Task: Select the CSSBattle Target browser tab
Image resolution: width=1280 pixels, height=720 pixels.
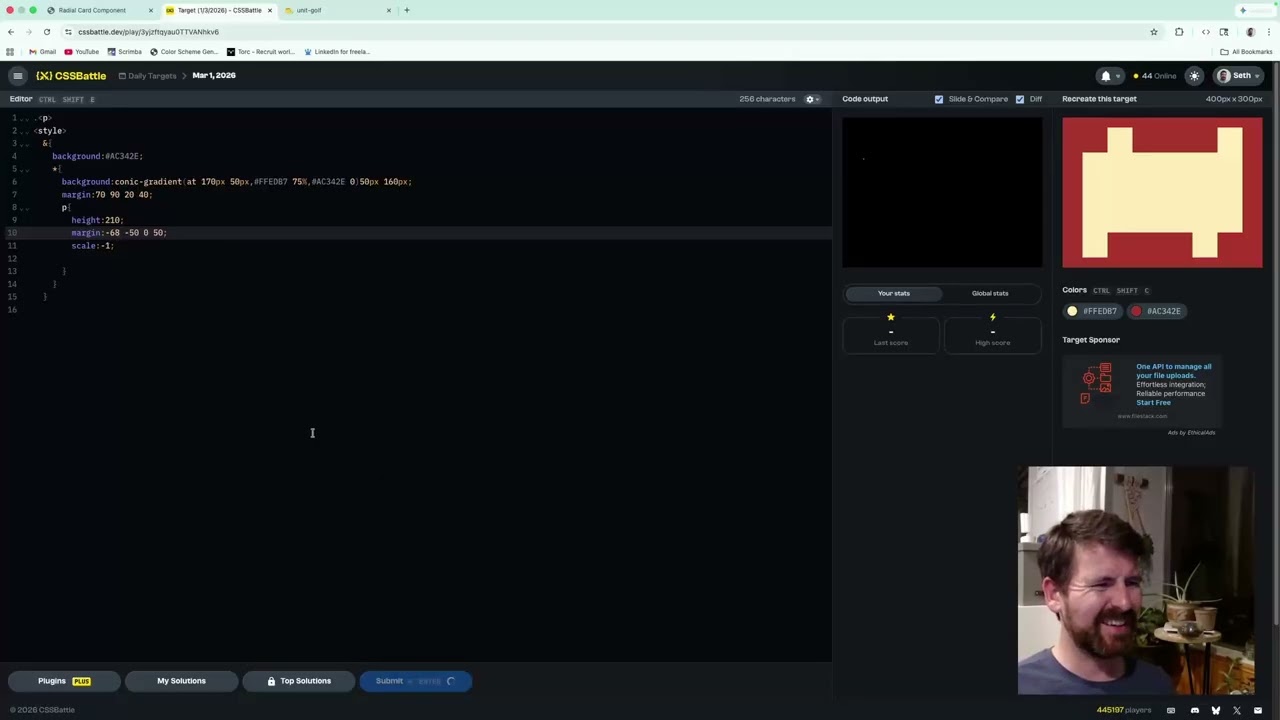Action: click(x=219, y=10)
